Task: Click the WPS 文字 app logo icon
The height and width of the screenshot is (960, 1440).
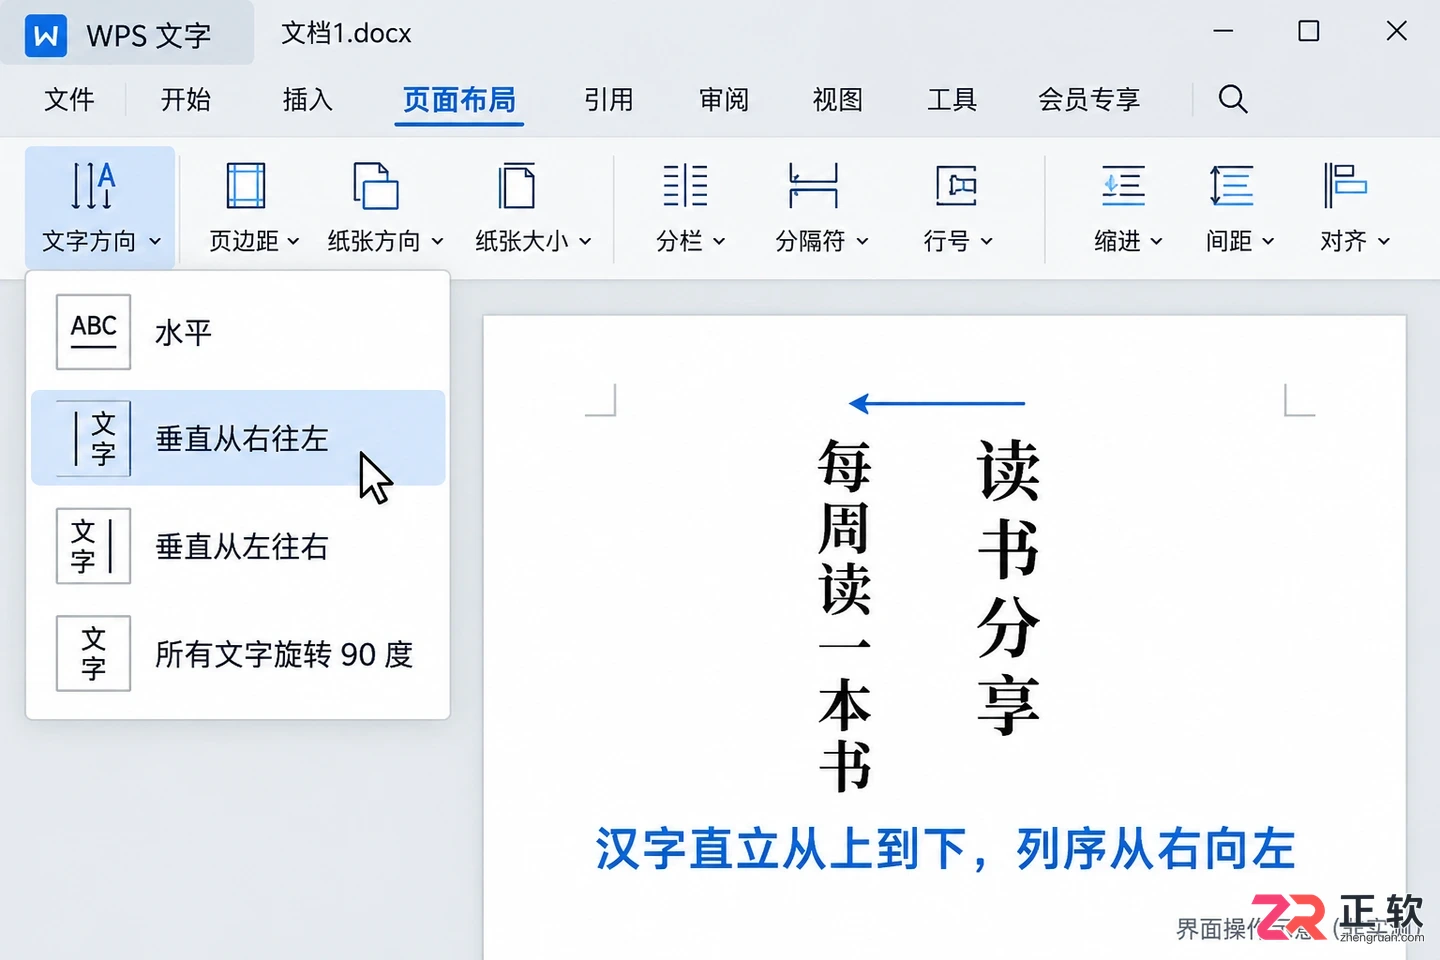Action: coord(46,36)
